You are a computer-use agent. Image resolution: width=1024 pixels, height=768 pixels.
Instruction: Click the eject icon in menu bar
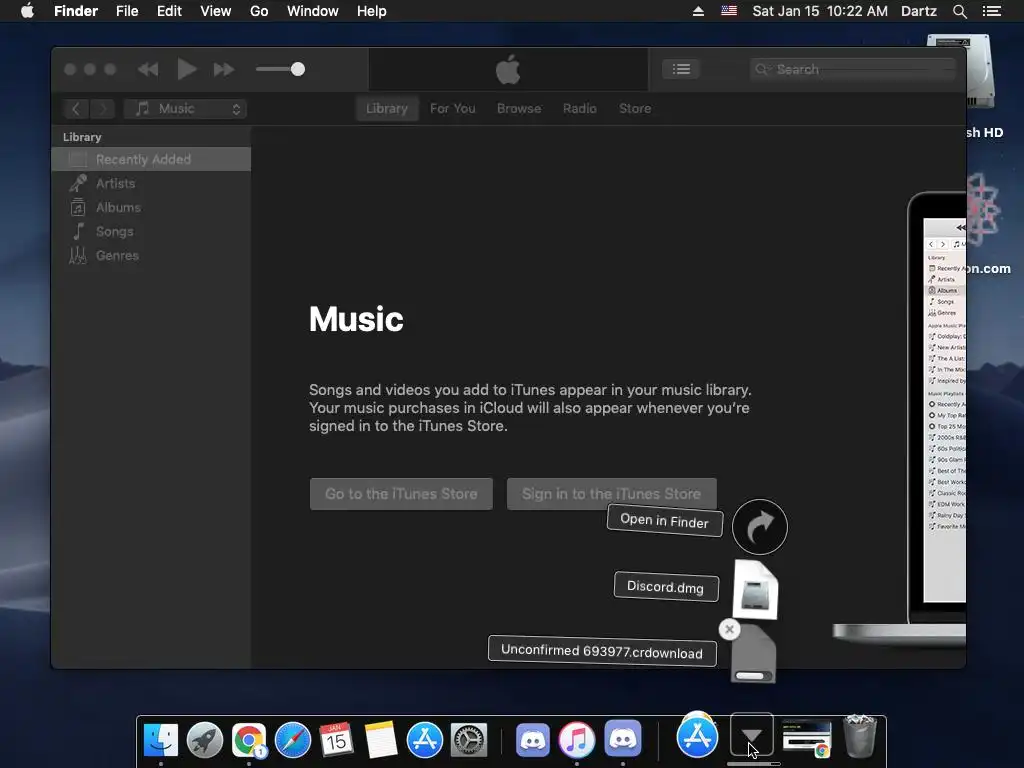[x=698, y=11]
